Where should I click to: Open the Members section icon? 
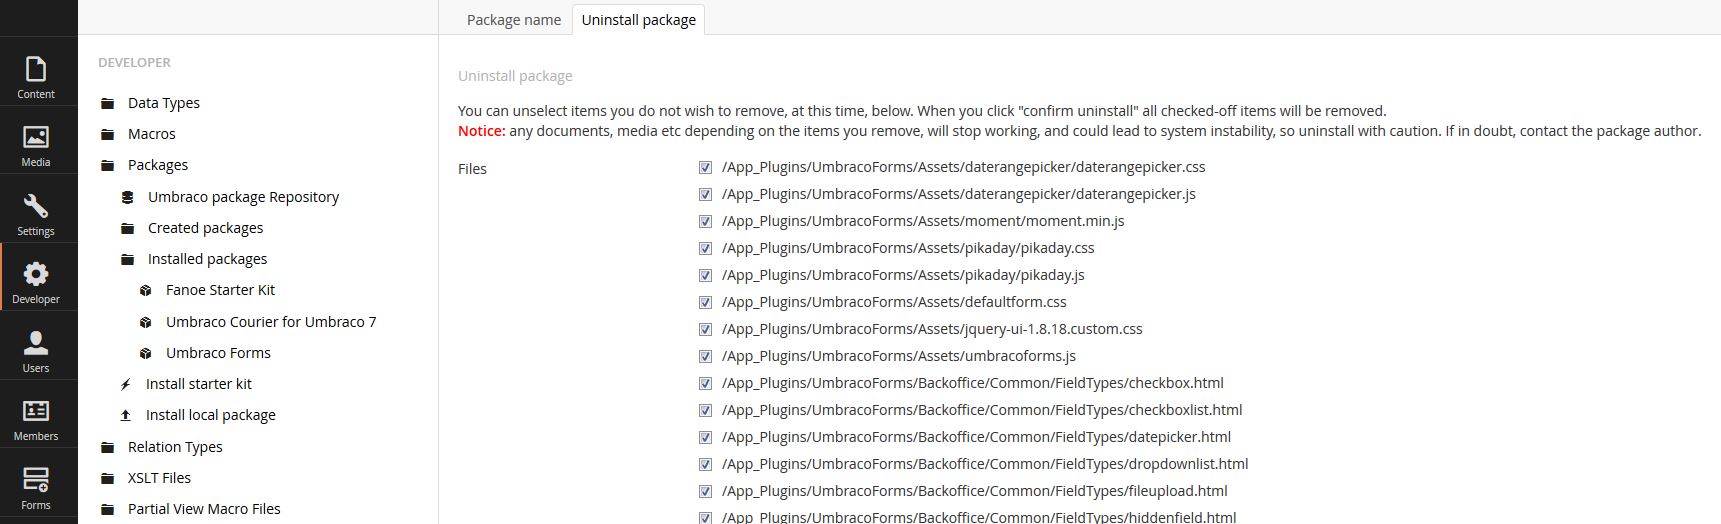click(x=36, y=411)
